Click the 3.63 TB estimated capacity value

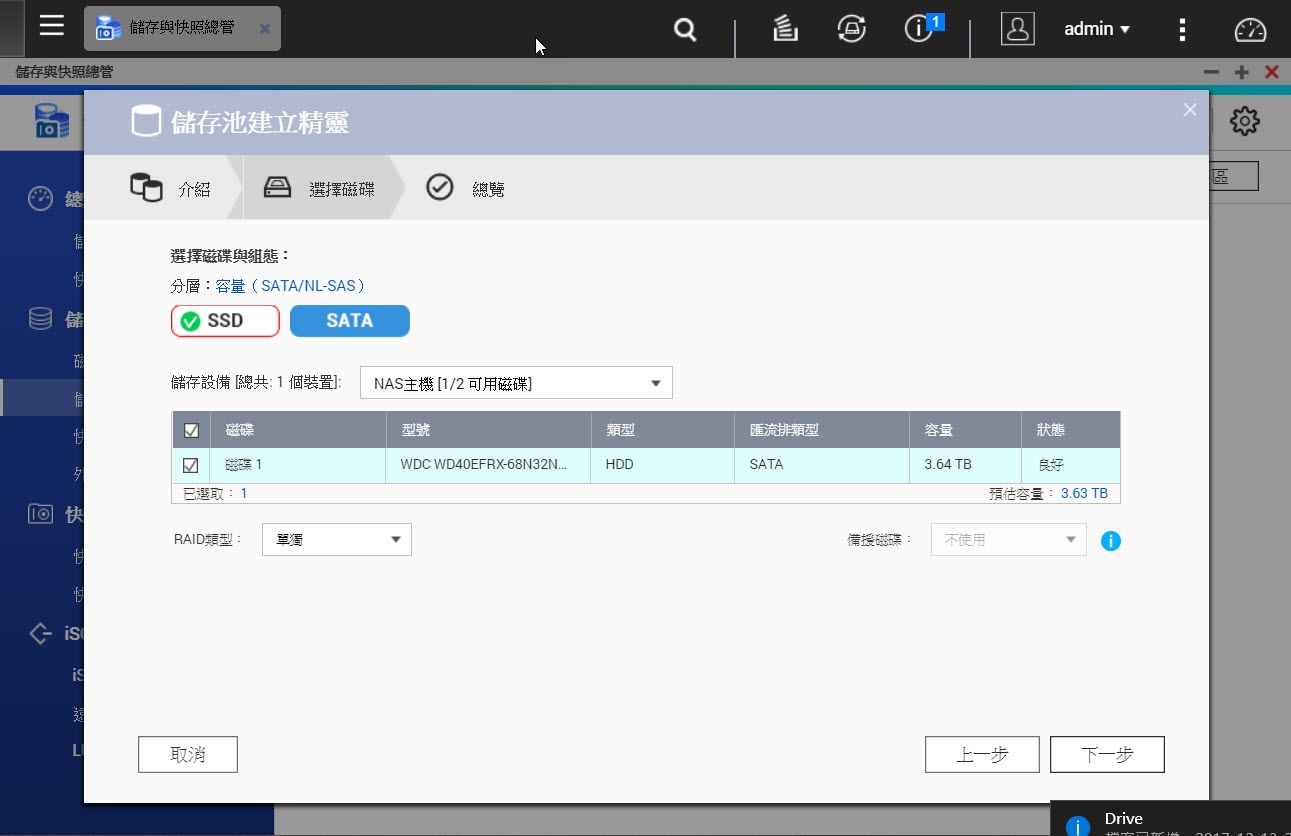coord(1084,494)
